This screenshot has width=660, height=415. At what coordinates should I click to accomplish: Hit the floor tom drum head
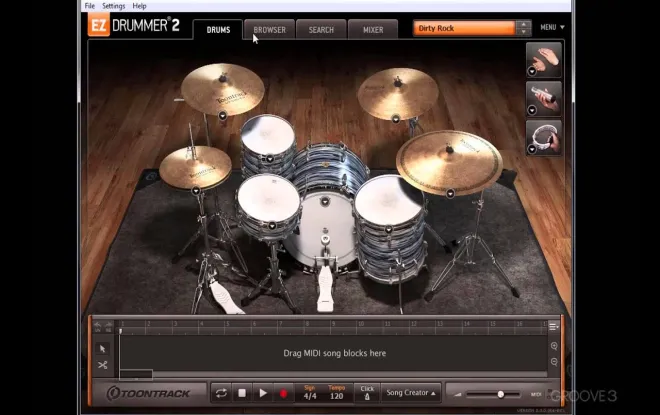click(387, 199)
